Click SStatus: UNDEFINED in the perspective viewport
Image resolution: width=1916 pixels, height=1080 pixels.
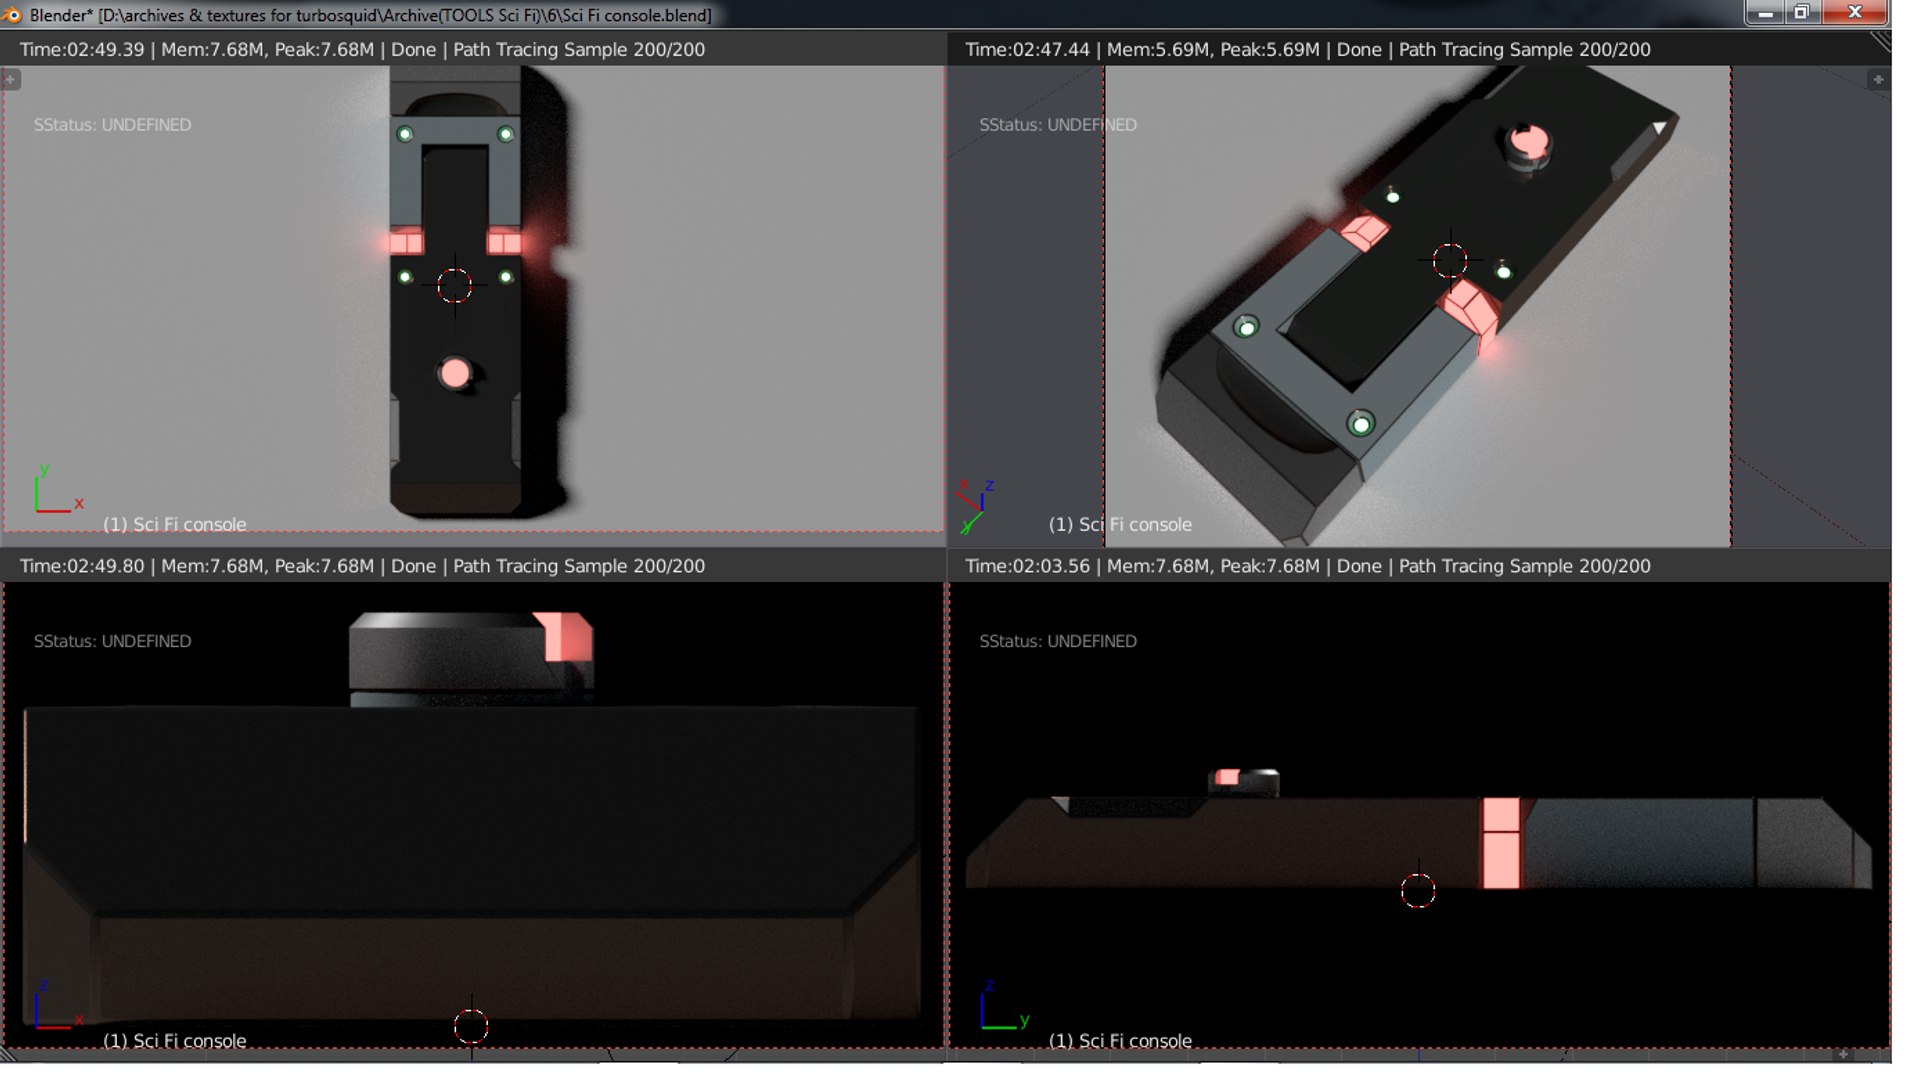pos(1058,125)
